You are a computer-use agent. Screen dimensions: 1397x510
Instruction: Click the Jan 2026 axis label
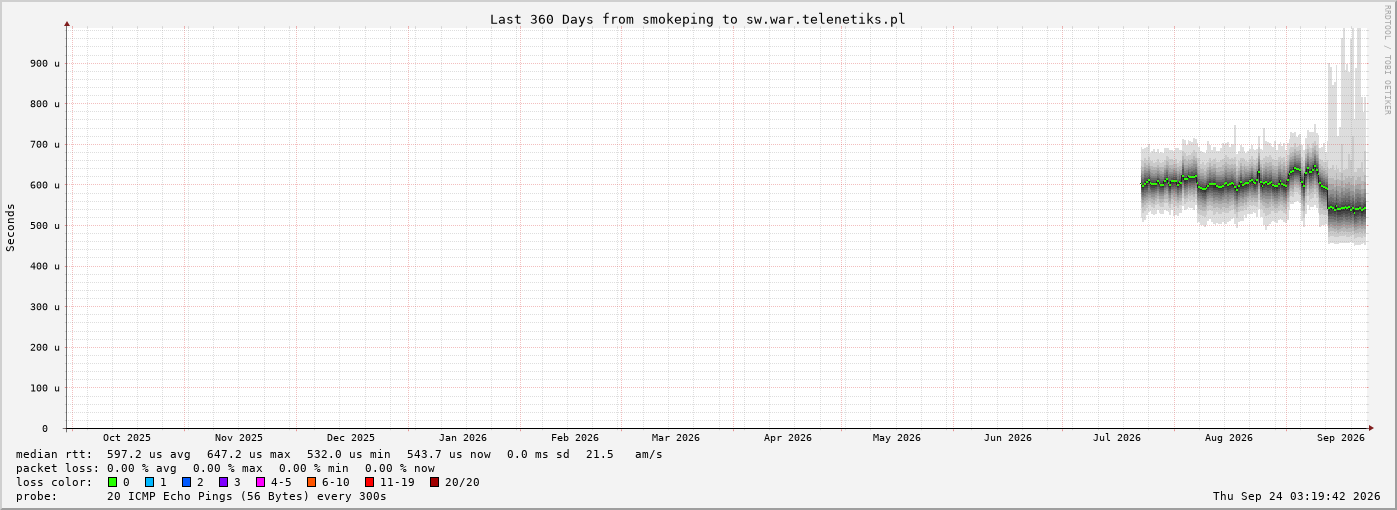tap(463, 437)
